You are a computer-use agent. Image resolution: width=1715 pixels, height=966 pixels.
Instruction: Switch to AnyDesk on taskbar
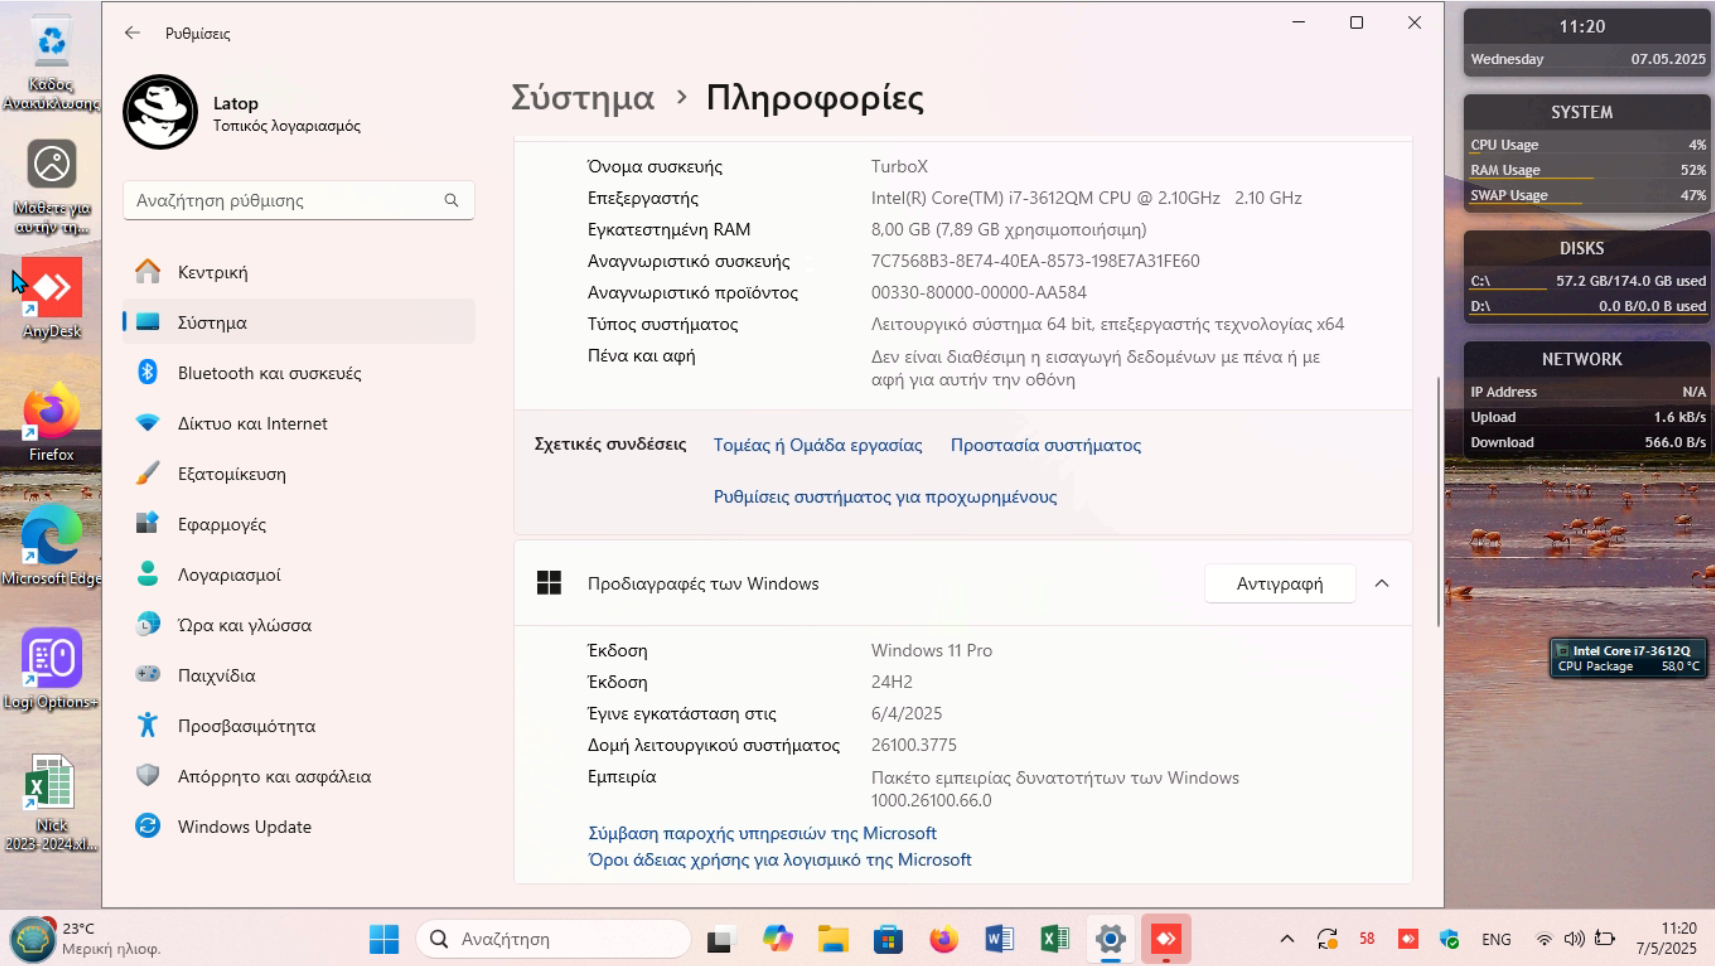click(1166, 939)
